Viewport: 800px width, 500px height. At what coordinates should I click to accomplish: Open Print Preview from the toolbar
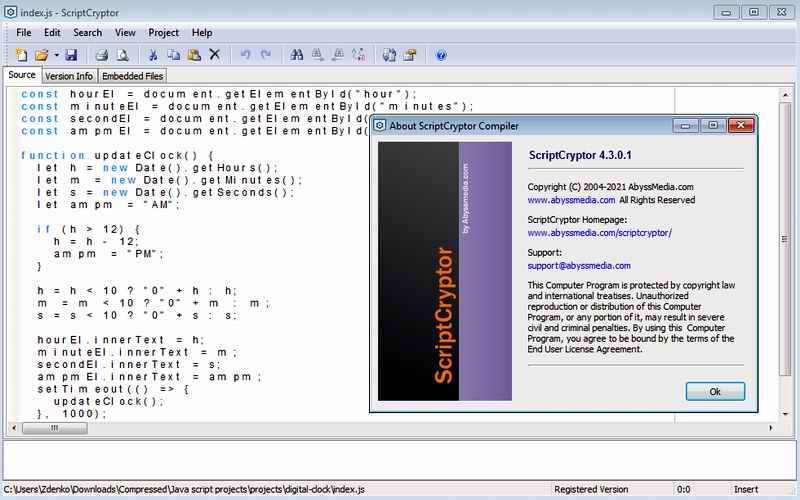tap(122, 54)
